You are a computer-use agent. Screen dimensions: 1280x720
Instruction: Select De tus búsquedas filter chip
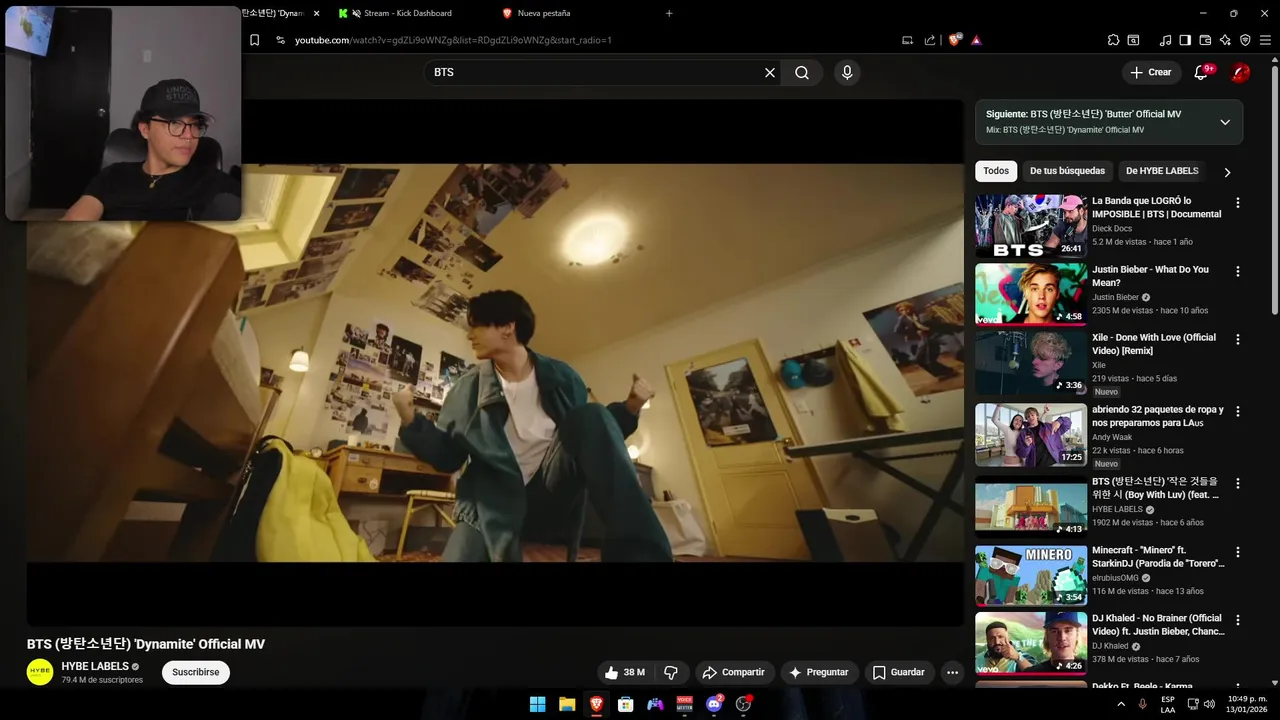pos(1067,171)
